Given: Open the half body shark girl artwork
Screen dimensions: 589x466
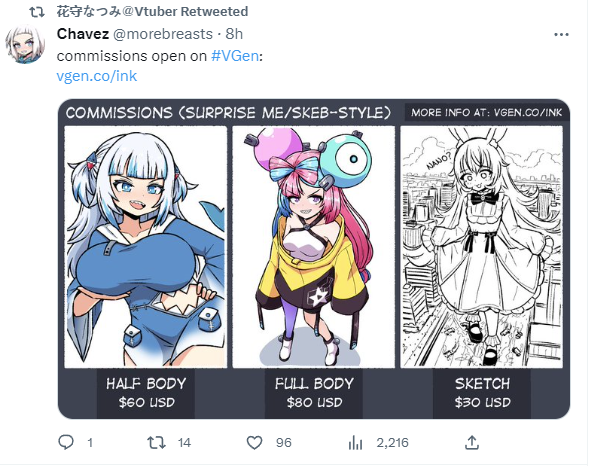Looking at the screenshot, I should tap(146, 247).
